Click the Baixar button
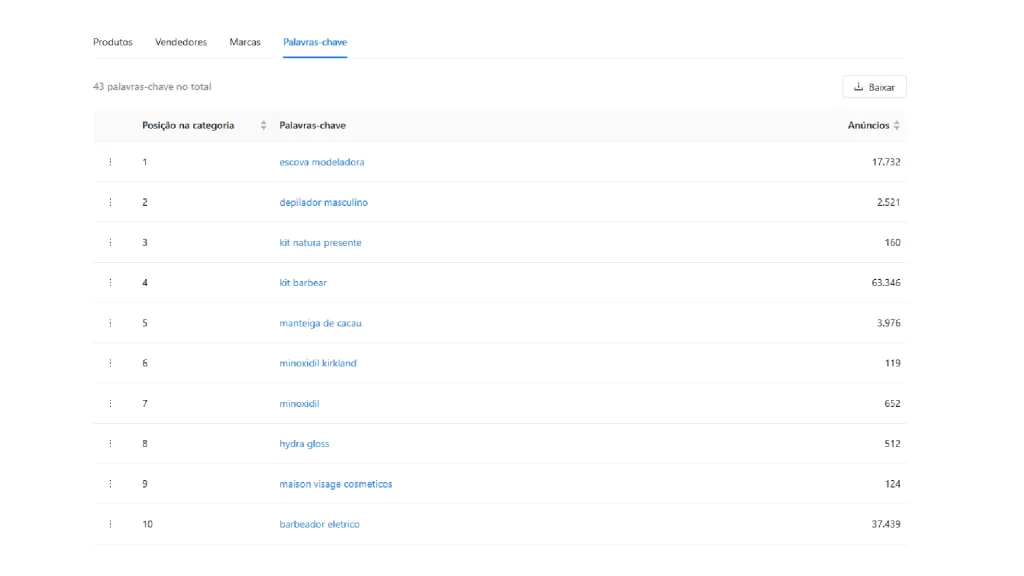1024x576 pixels. (873, 86)
